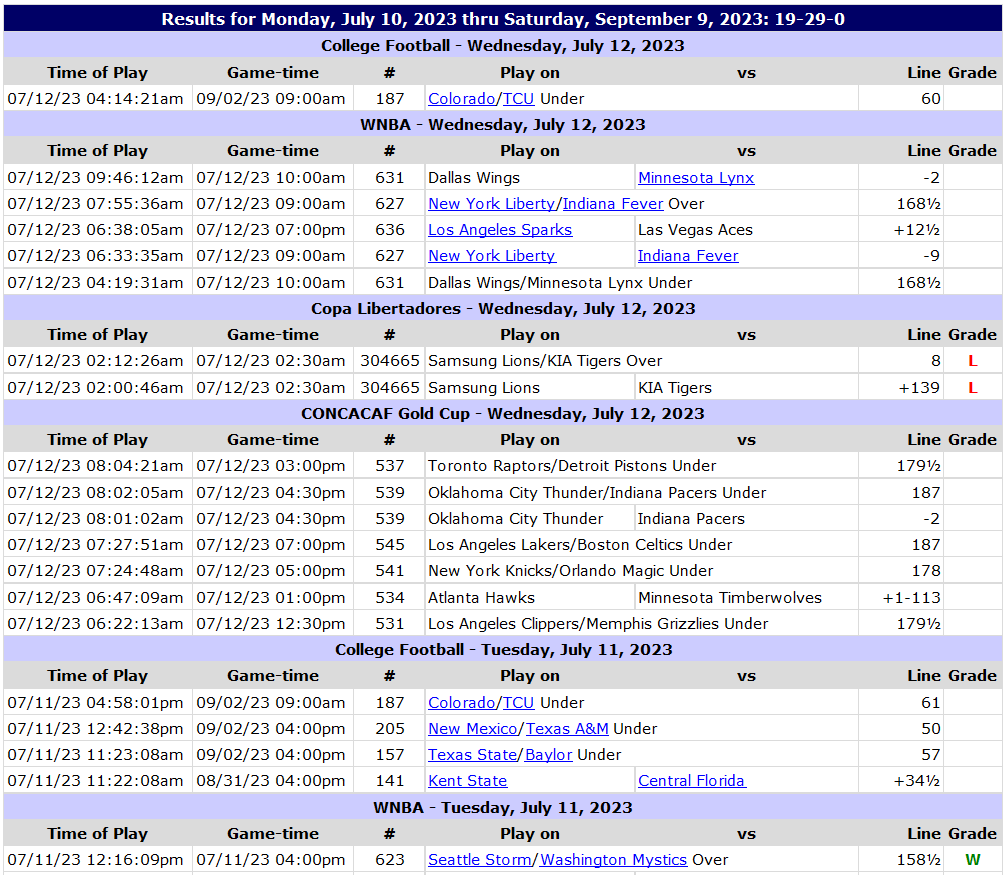Click game-time '07/11/23 04:00pm'
The image size is (1003, 875).
coord(271,860)
